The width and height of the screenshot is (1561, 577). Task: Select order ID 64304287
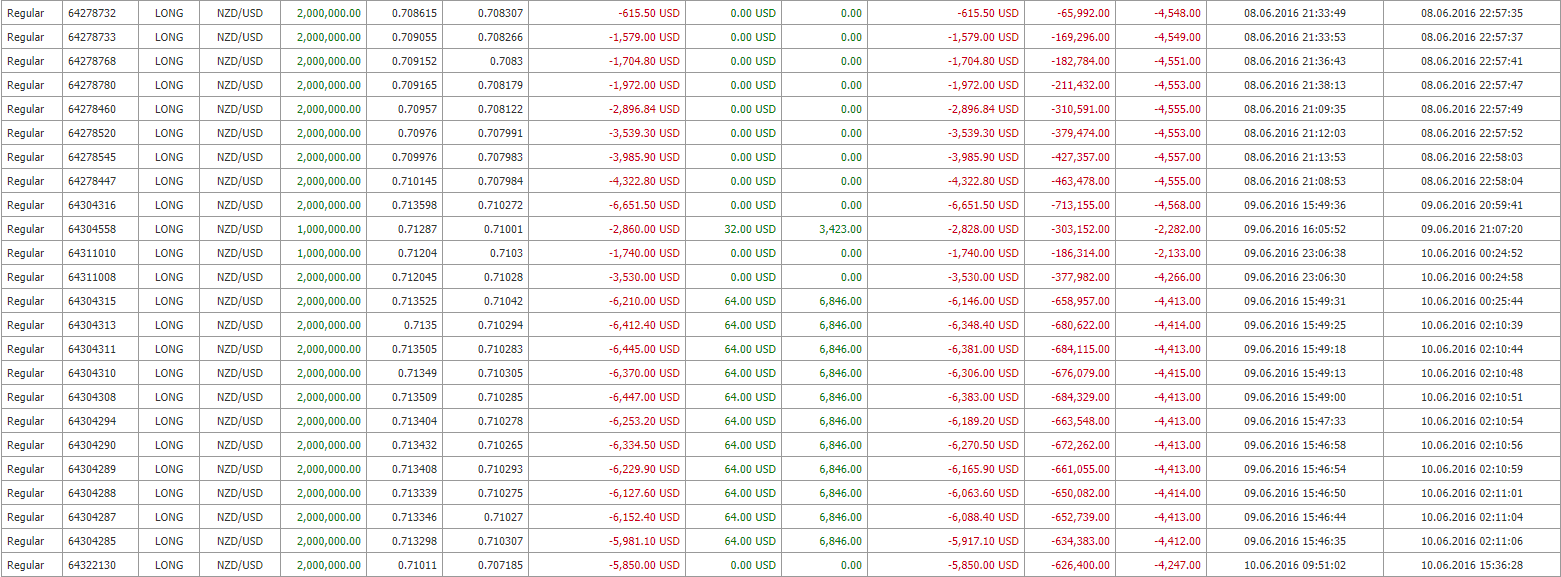[x=92, y=517]
